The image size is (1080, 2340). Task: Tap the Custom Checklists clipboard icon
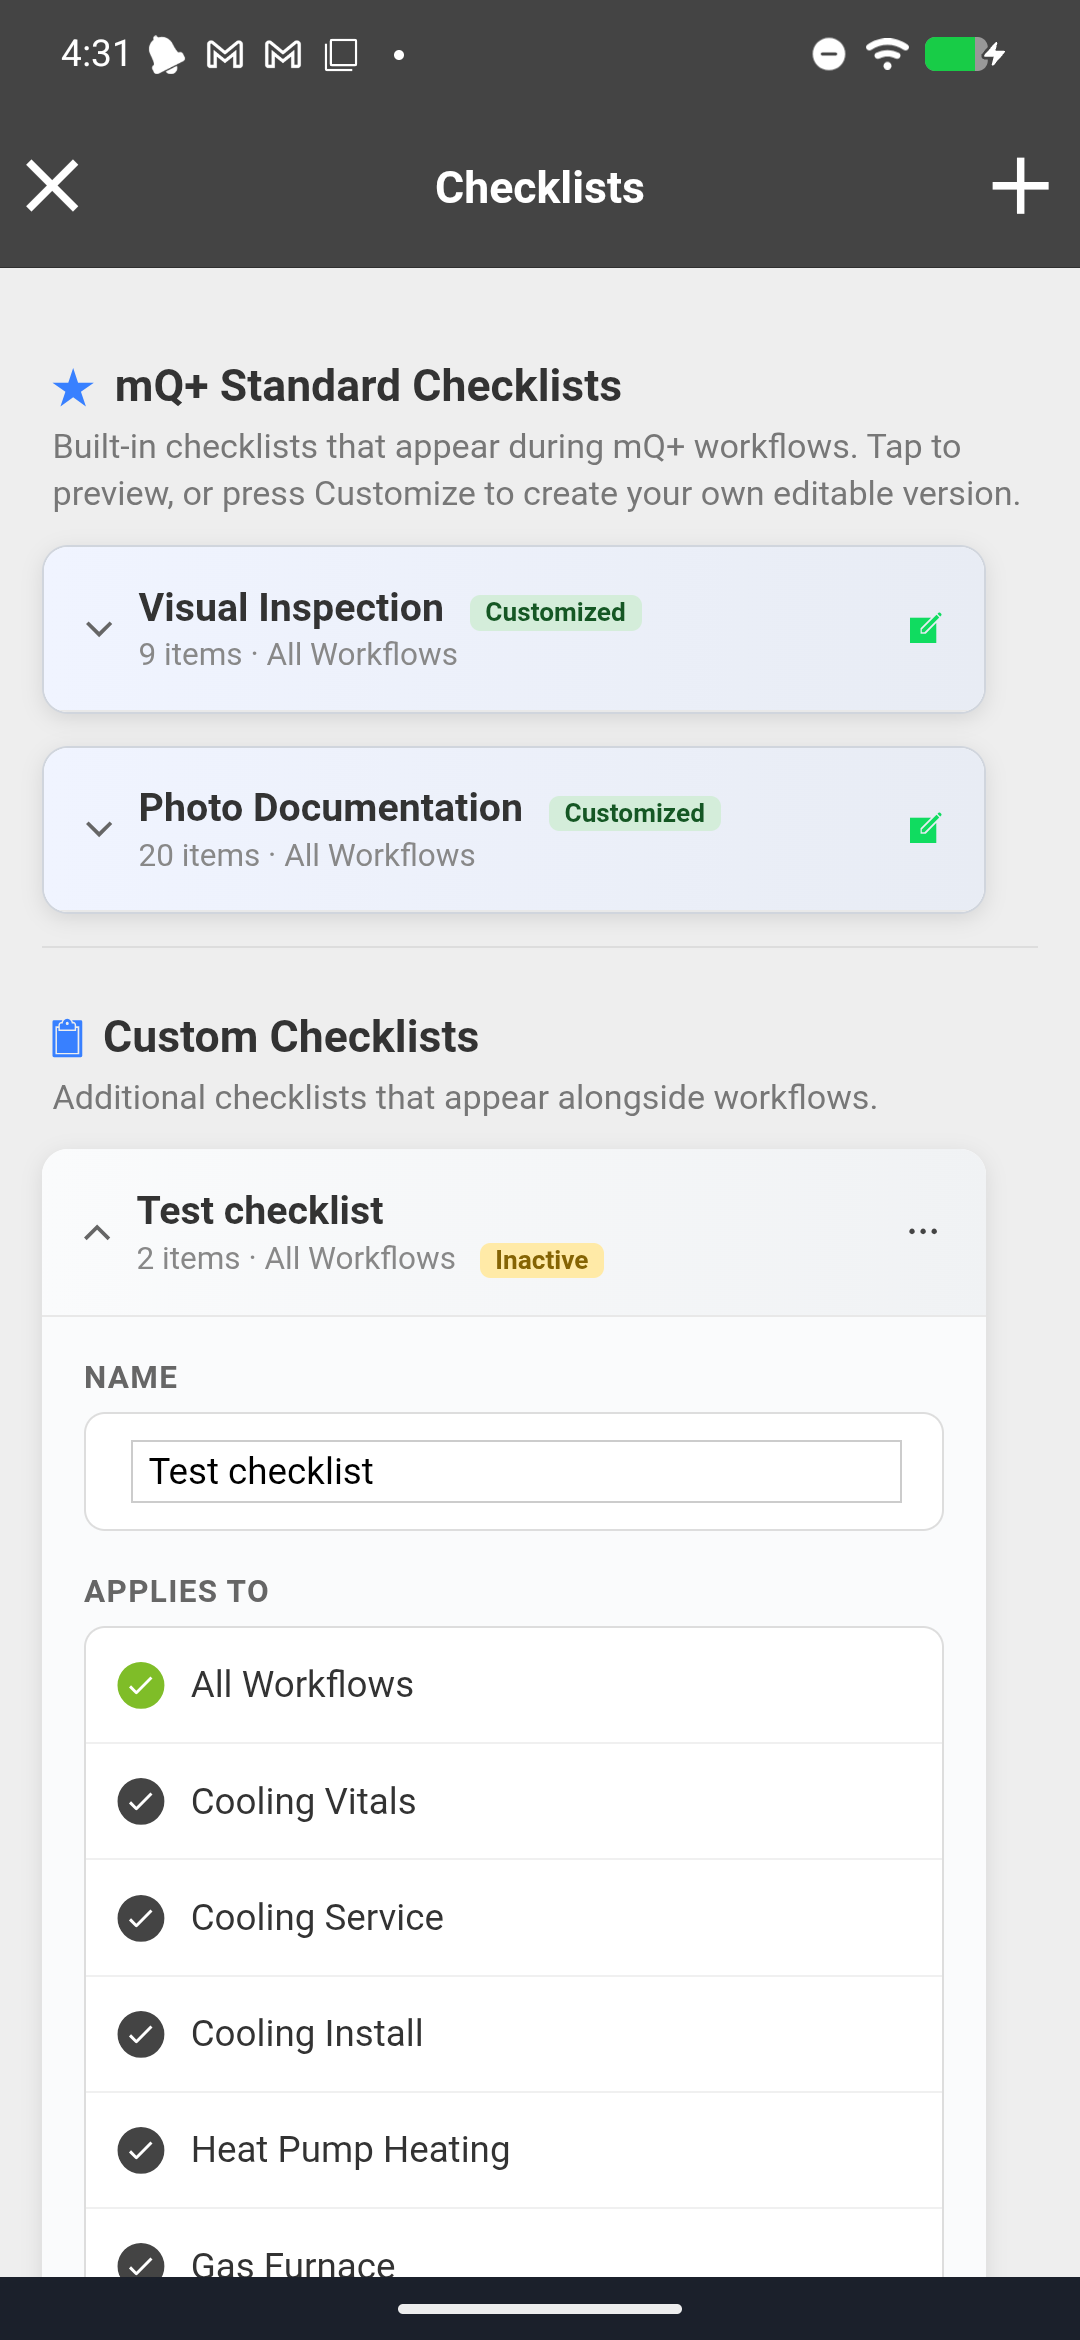67,1037
